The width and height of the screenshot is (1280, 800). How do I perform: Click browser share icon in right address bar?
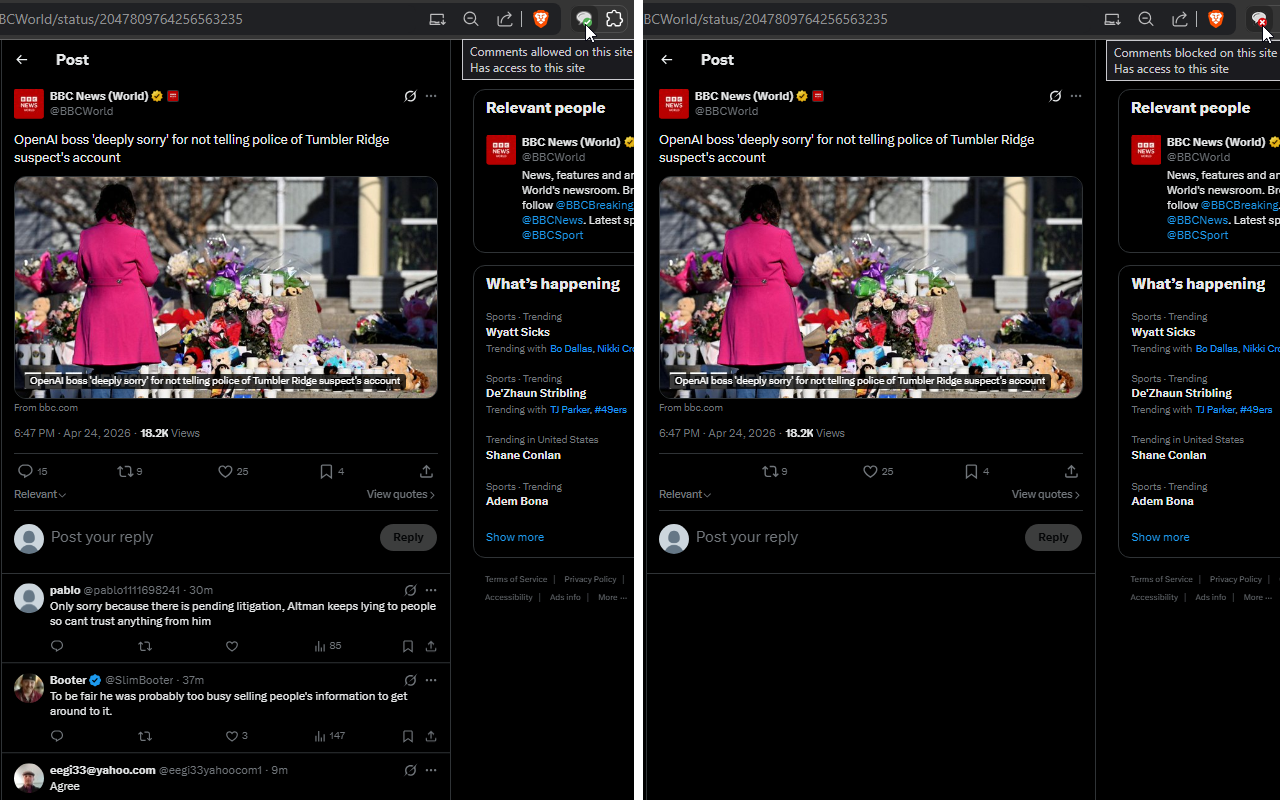coord(1180,19)
